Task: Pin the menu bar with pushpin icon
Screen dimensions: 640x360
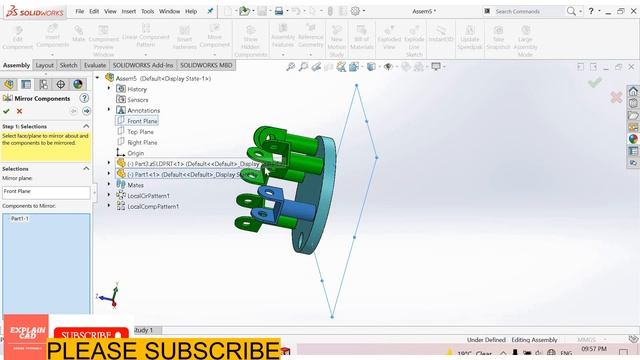Action: [210, 11]
